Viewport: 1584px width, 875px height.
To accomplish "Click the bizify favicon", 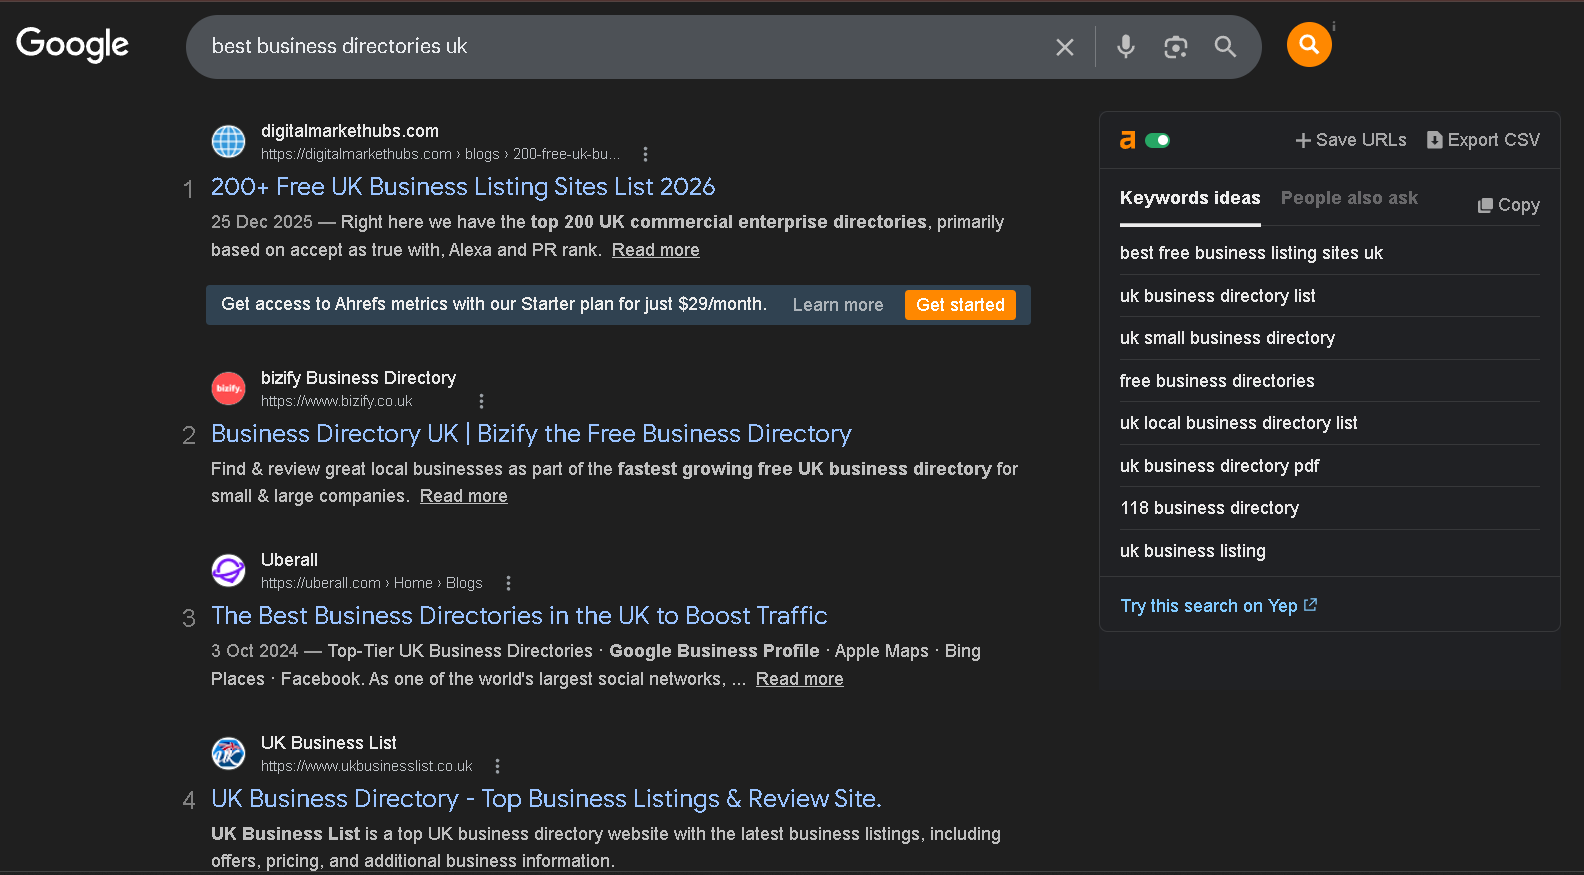I will pyautogui.click(x=228, y=388).
